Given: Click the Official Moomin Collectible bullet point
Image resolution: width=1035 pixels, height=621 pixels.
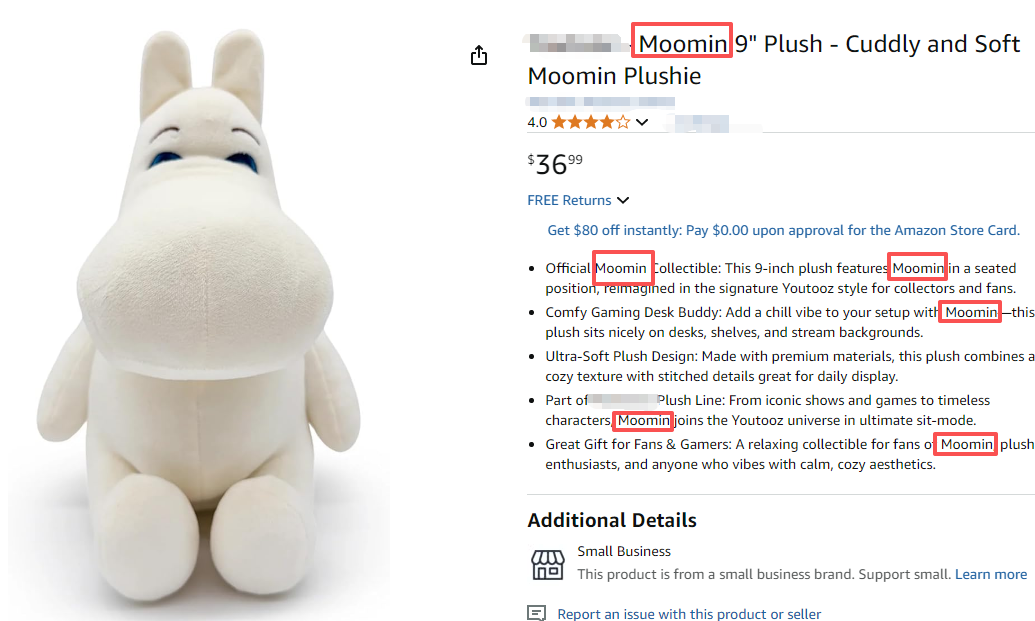Looking at the screenshot, I should point(781,278).
